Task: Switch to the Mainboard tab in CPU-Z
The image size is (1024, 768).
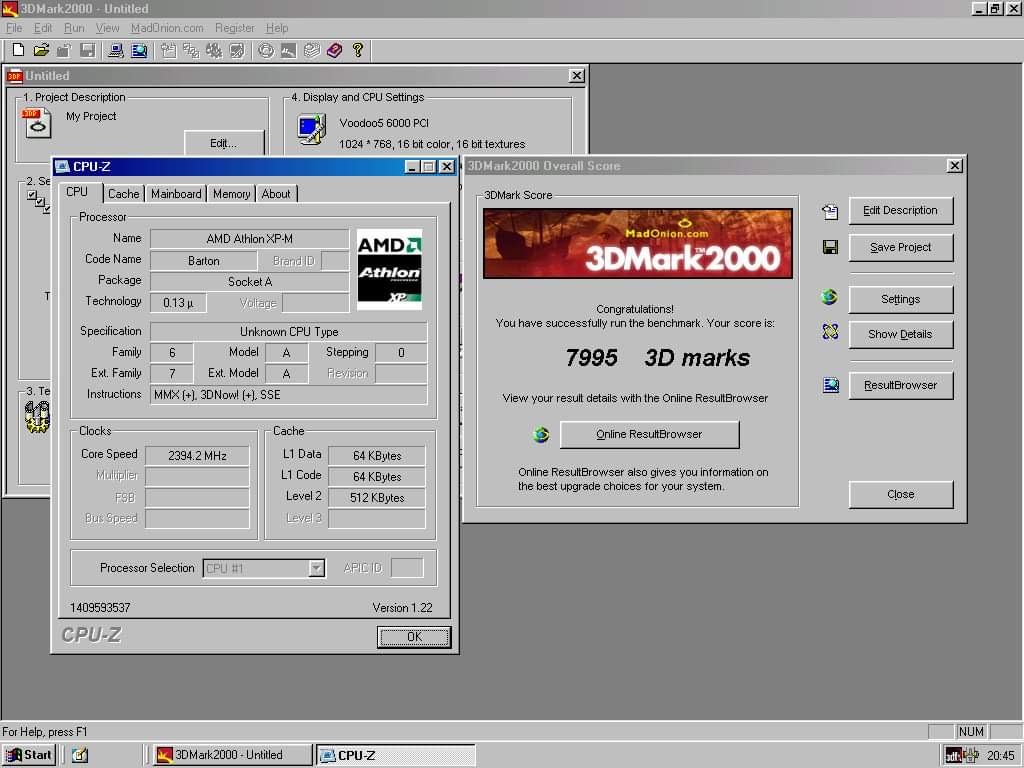Action: tap(176, 194)
